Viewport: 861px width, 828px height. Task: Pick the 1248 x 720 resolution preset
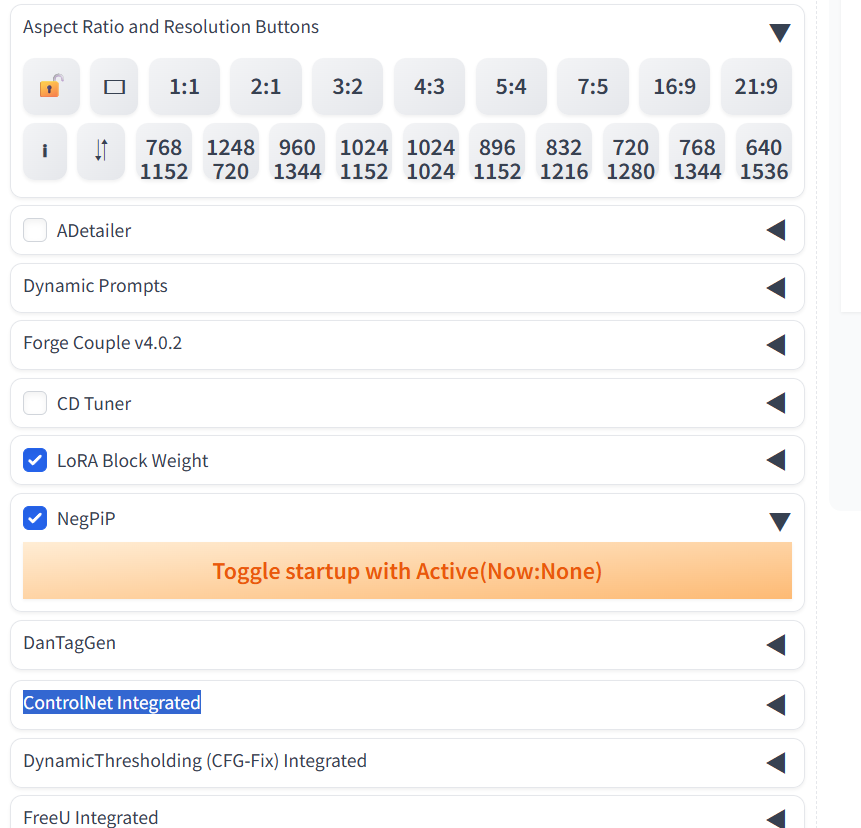click(x=231, y=159)
